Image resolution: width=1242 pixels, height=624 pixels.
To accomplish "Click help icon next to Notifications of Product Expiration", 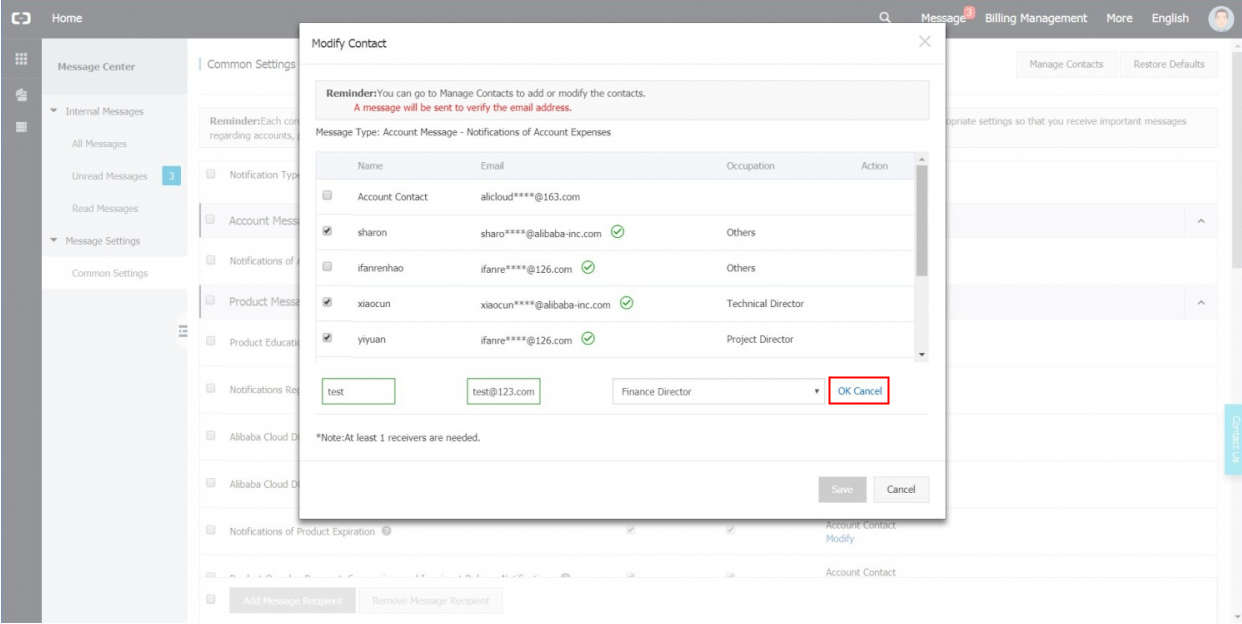I will pyautogui.click(x=385, y=531).
